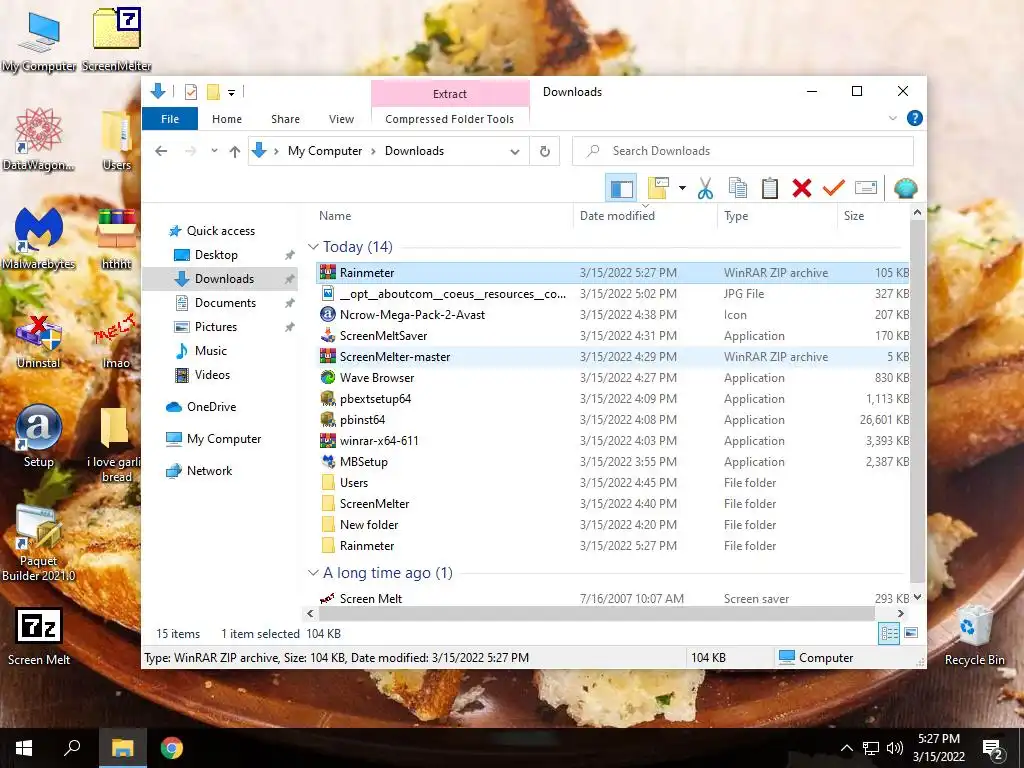Click the Properties quick access toolbar icon
The image size is (1024, 768).
tap(191, 92)
